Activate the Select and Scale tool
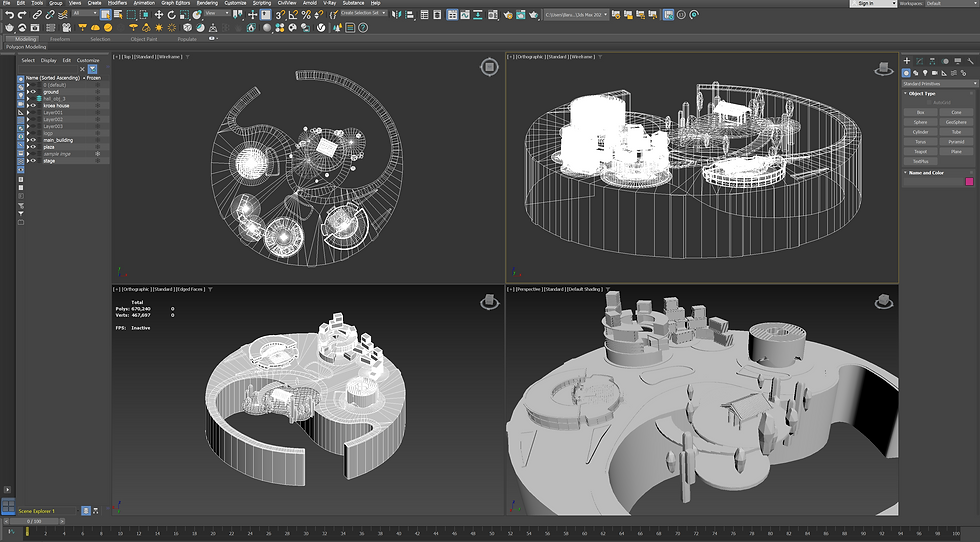 (x=184, y=14)
